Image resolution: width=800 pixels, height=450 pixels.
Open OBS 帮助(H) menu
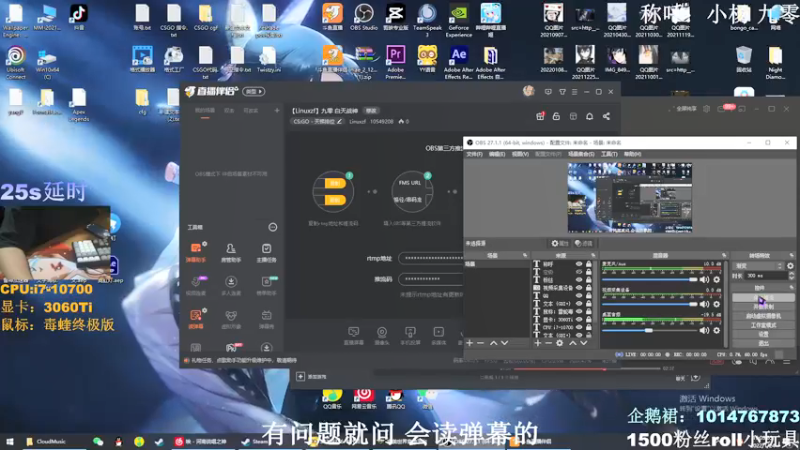(x=632, y=154)
